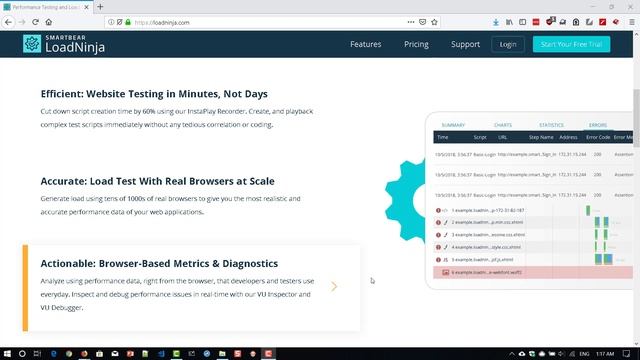
Task: Open Microsoft Store from taskbar
Action: (x=100, y=353)
